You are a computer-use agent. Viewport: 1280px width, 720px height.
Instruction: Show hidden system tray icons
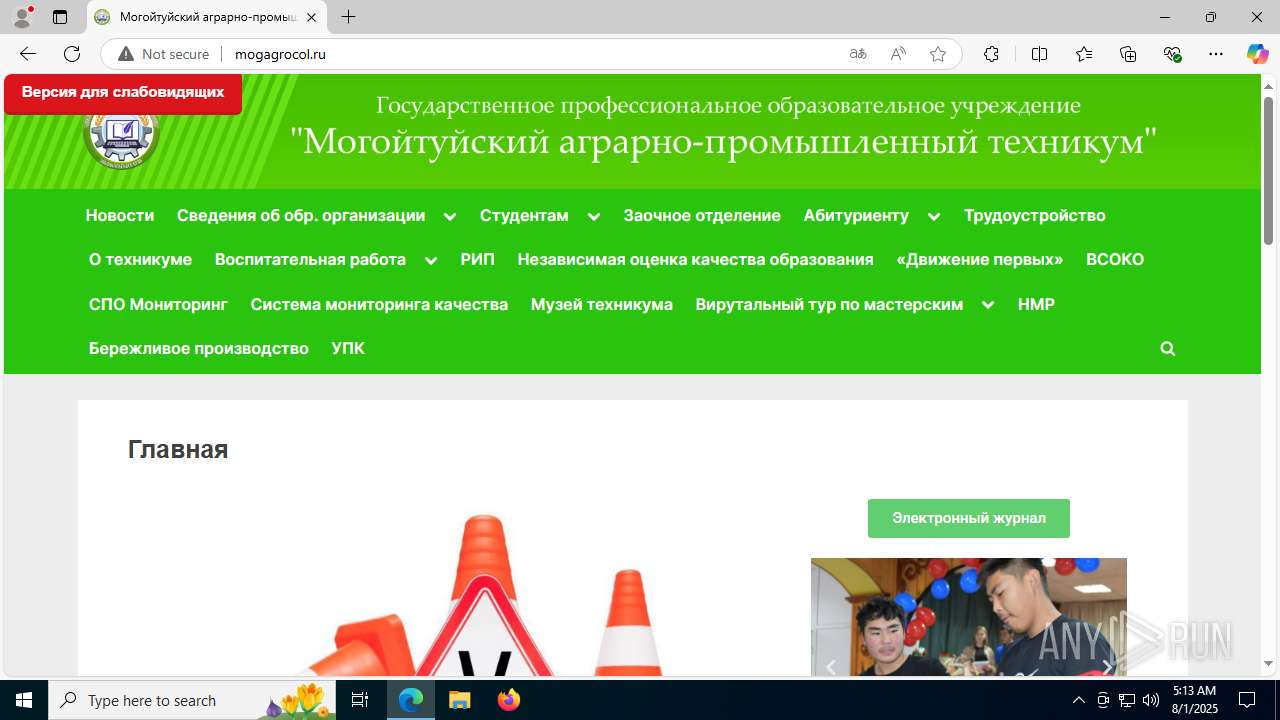[x=1078, y=700]
